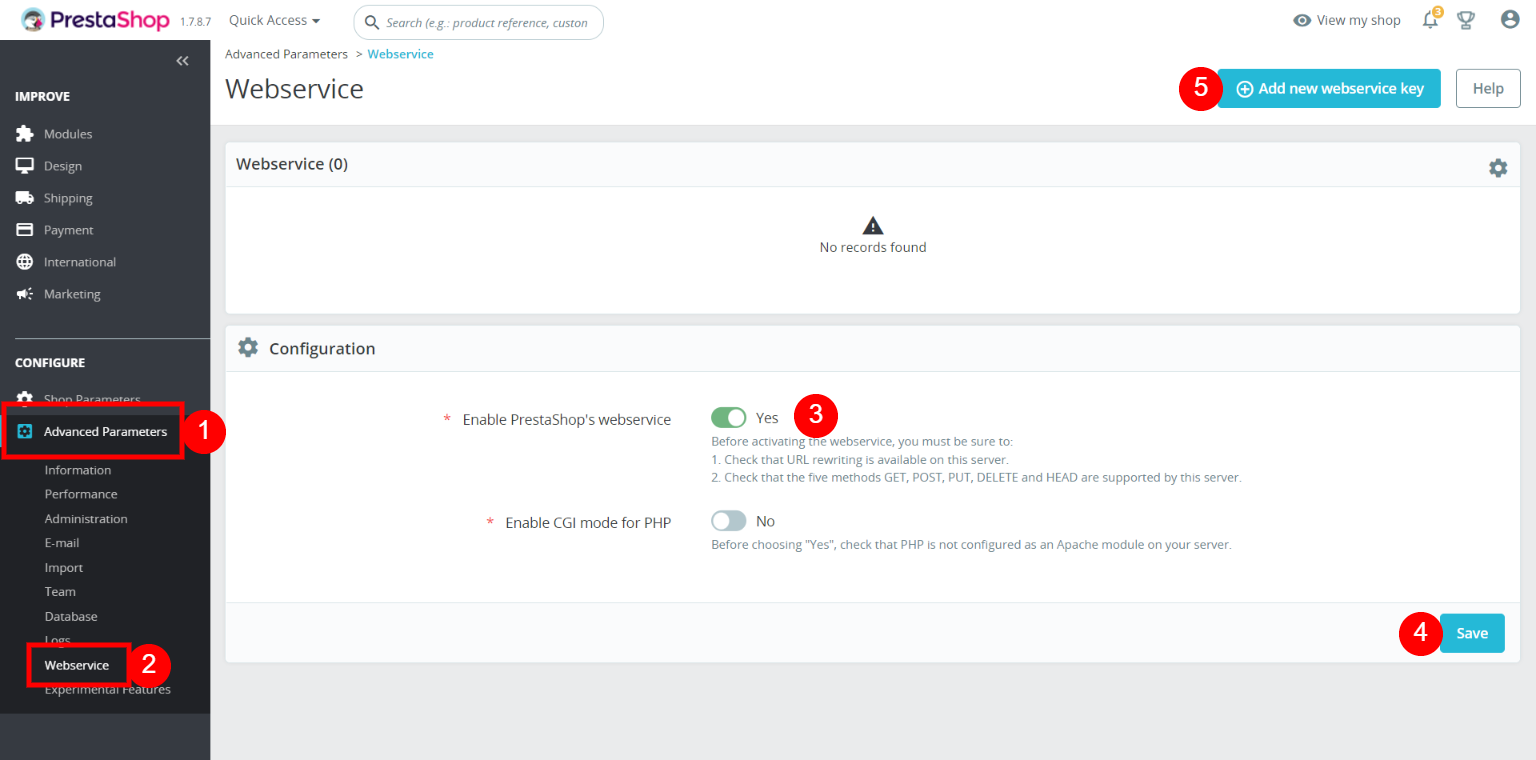This screenshot has width=1536, height=760.
Task: Click the View my shop link
Action: click(x=1347, y=21)
